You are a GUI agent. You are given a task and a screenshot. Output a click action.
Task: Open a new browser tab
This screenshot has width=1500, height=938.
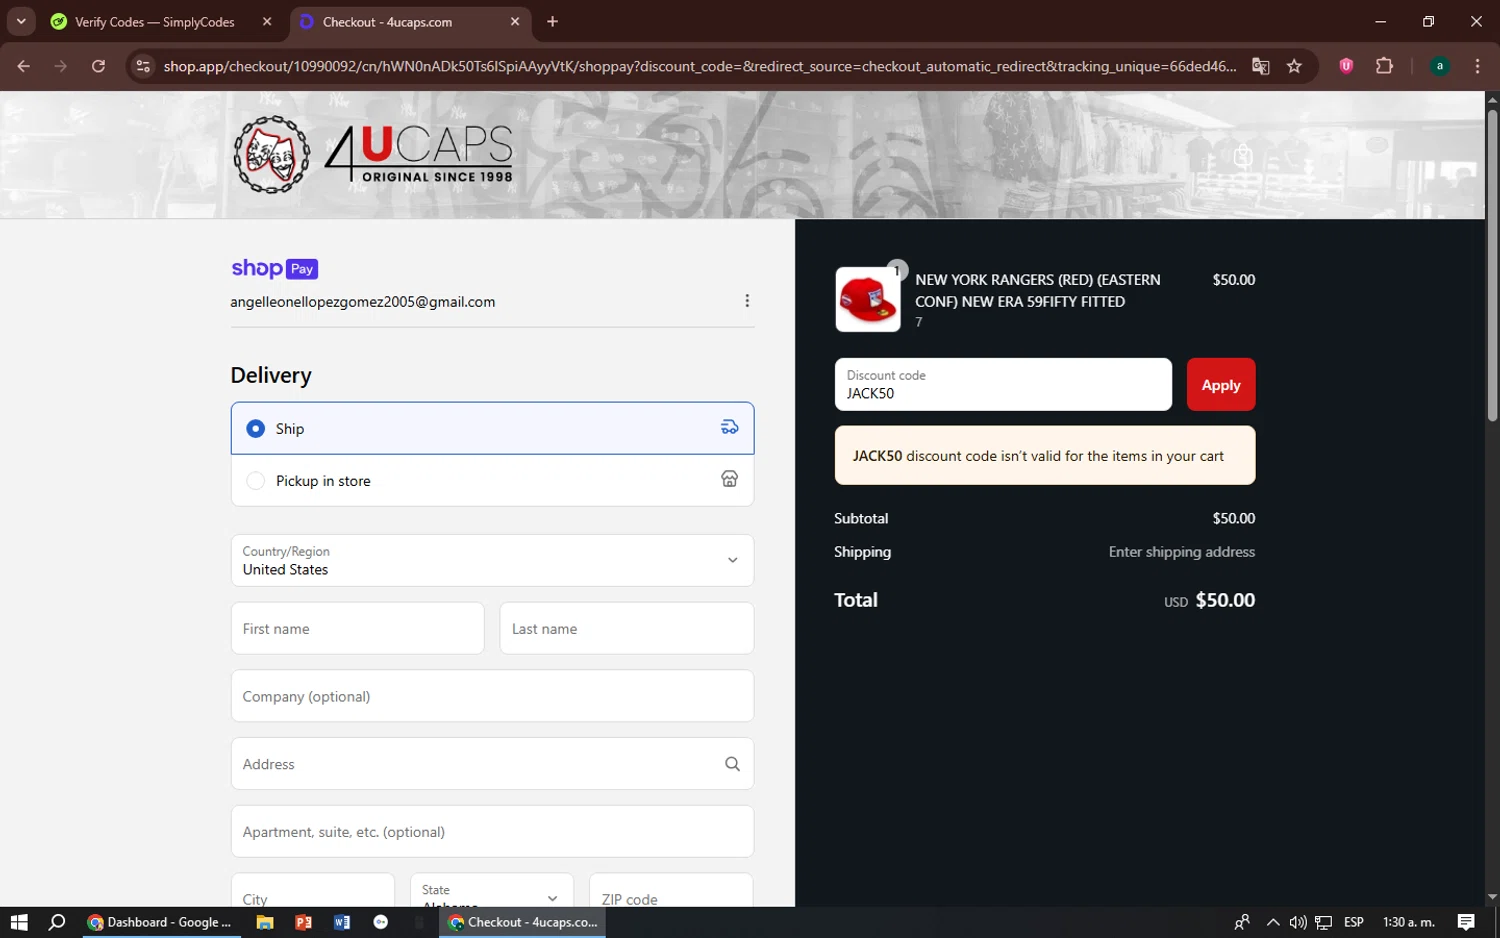pos(552,21)
